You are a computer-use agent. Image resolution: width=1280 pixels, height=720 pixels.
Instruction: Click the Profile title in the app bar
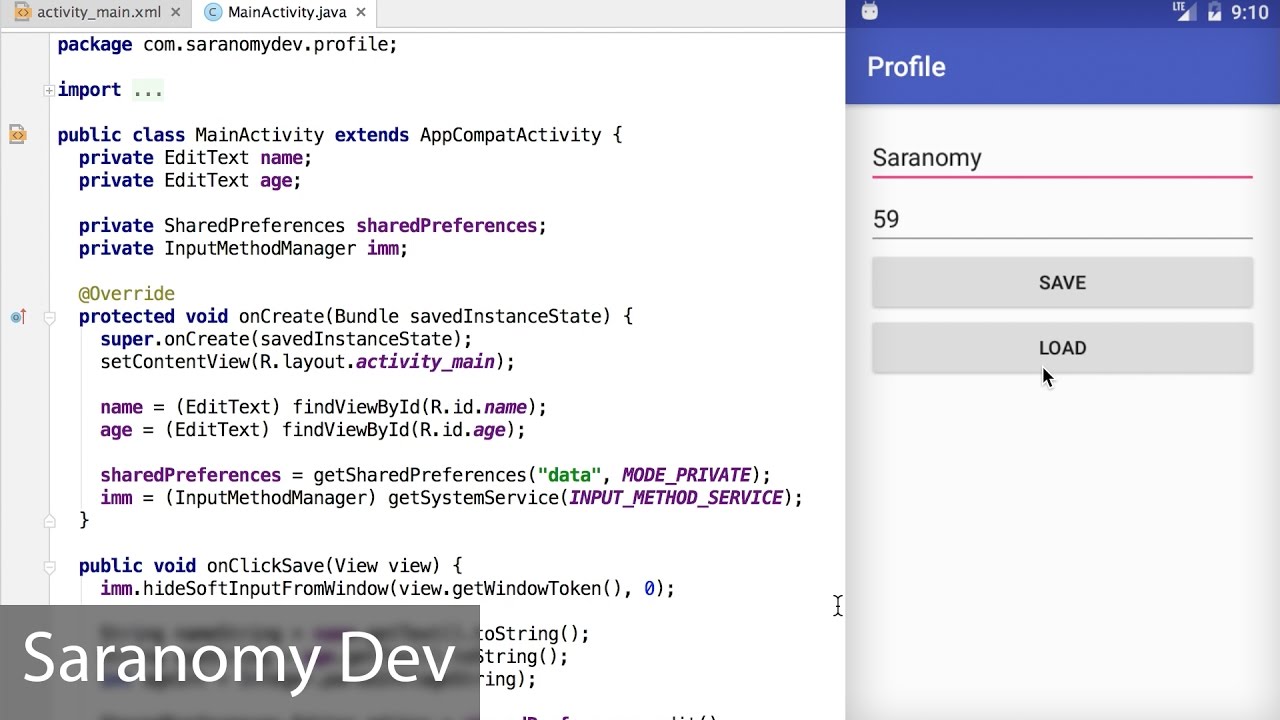(x=906, y=67)
